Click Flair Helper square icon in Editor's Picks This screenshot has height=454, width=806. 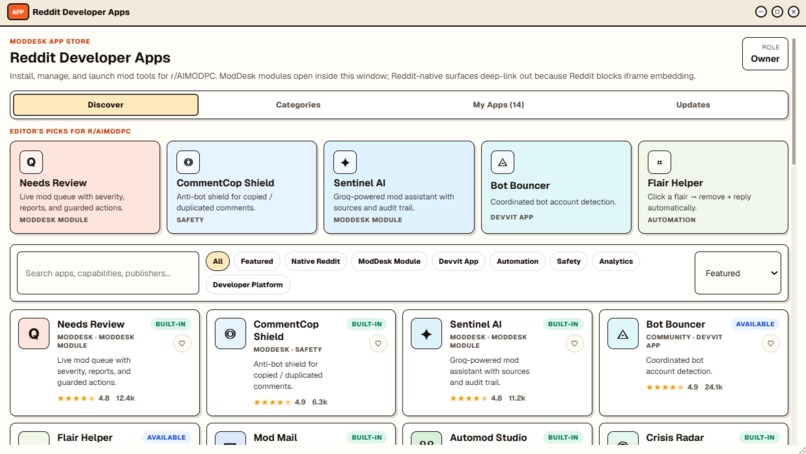point(659,162)
